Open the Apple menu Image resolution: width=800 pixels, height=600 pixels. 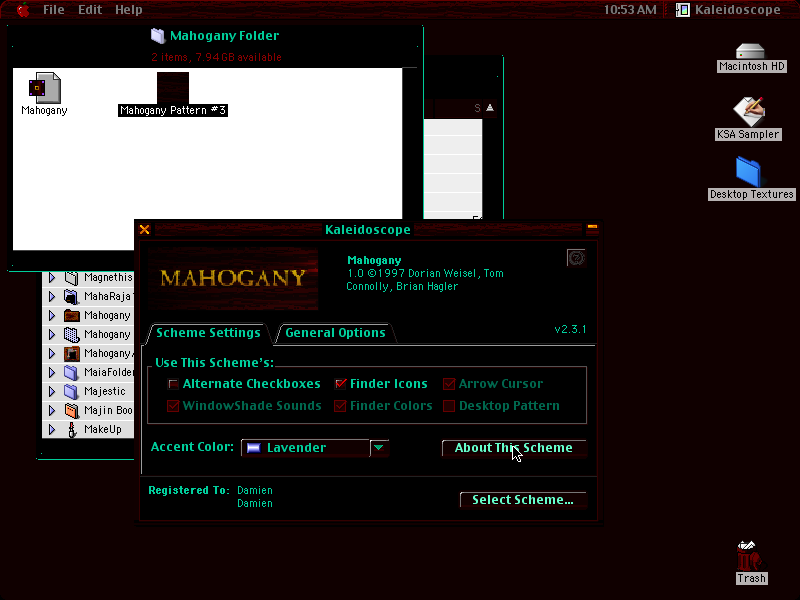coord(23,10)
